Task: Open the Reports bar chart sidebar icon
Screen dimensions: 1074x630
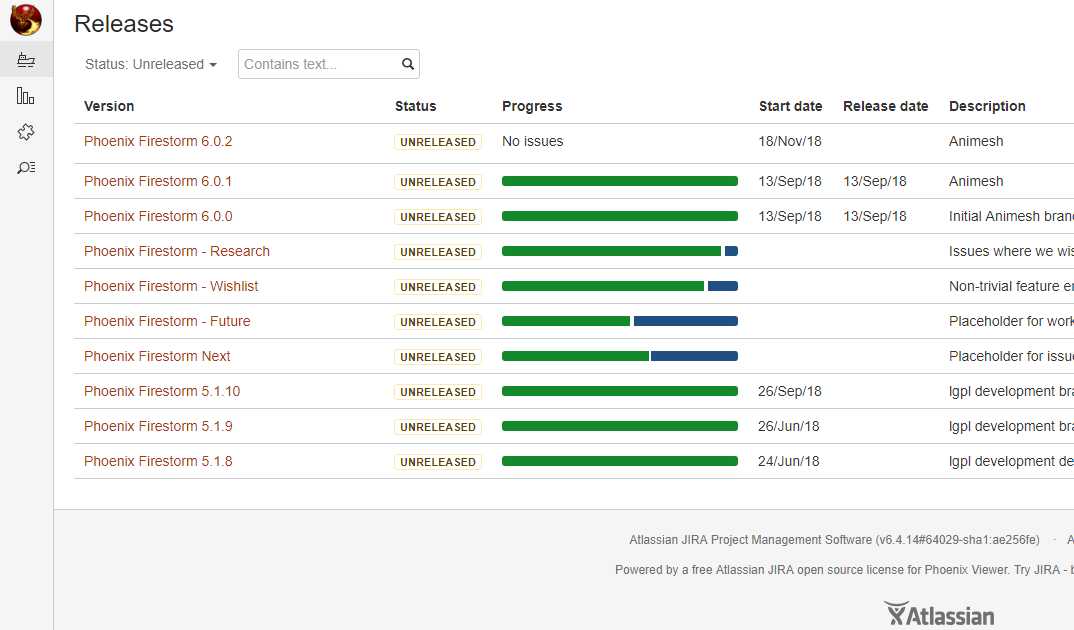Action: 25,96
